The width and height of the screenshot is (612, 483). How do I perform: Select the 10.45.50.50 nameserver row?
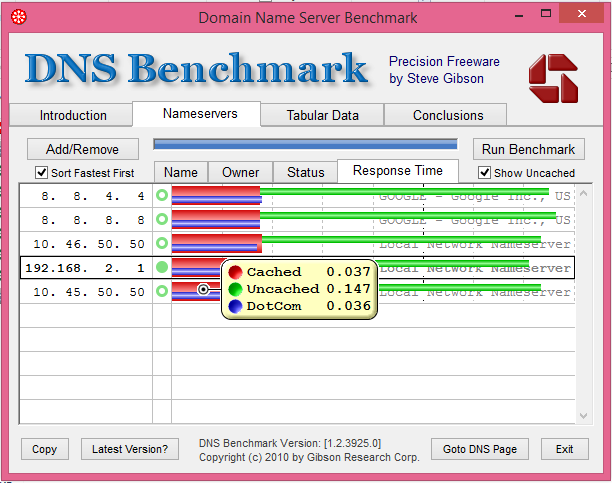click(297, 292)
